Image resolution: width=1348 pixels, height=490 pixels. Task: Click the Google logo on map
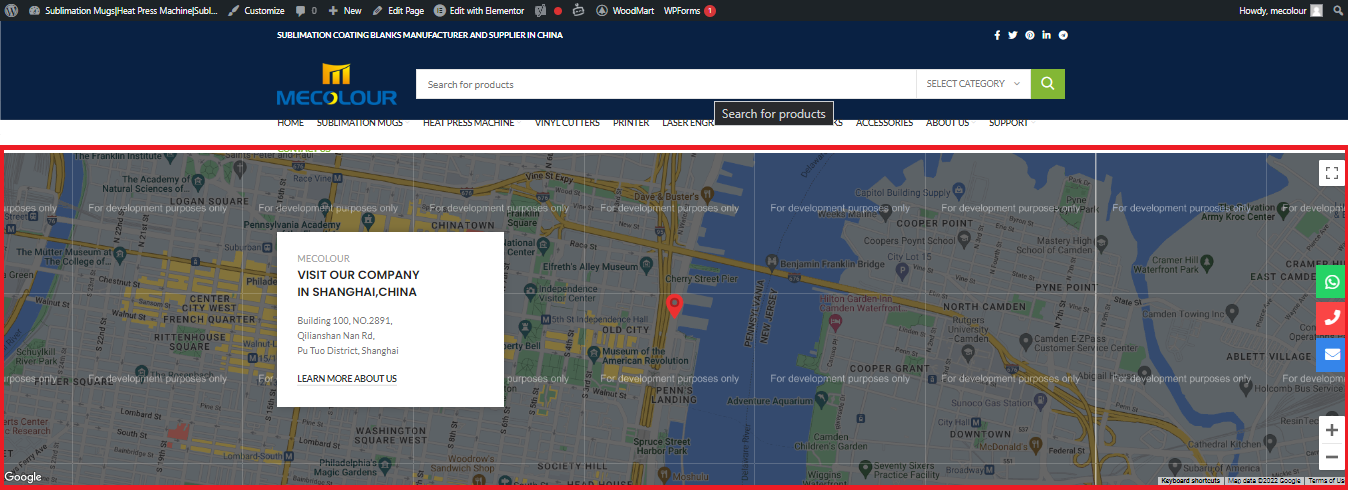click(x=23, y=477)
